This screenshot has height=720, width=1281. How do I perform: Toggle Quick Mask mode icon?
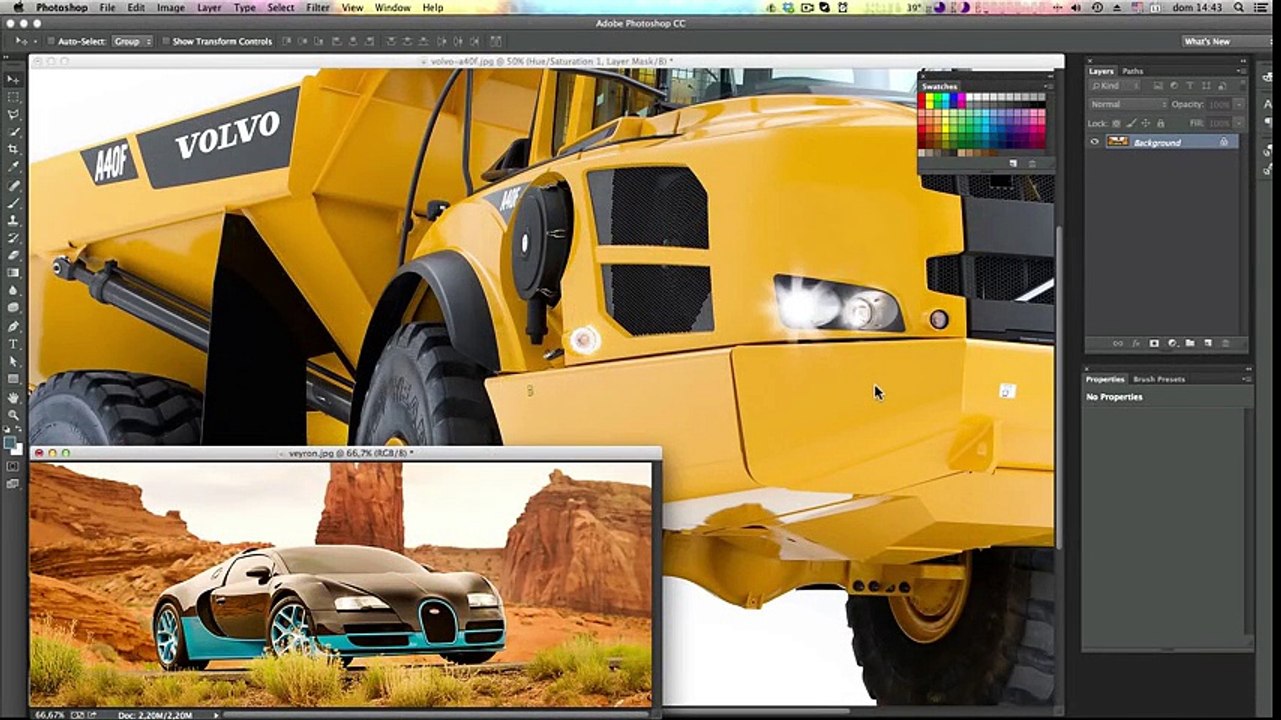click(12, 466)
